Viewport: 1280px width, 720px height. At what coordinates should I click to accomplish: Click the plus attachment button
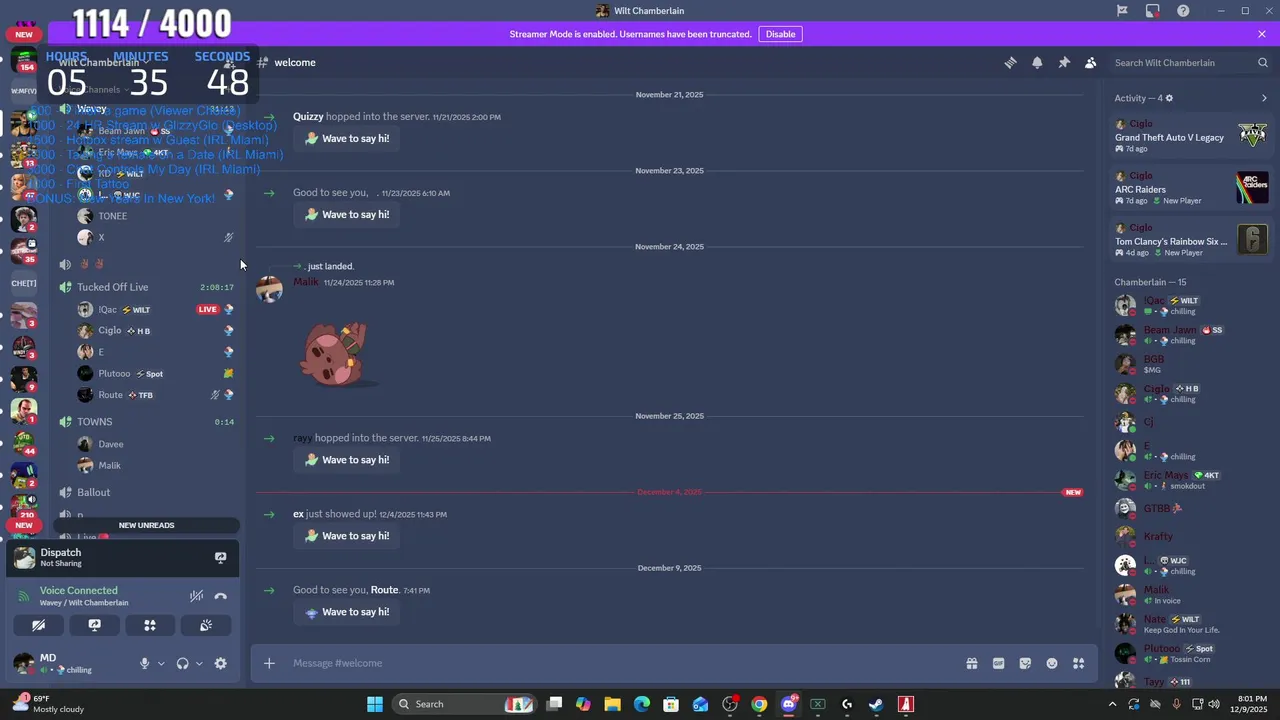click(x=269, y=663)
